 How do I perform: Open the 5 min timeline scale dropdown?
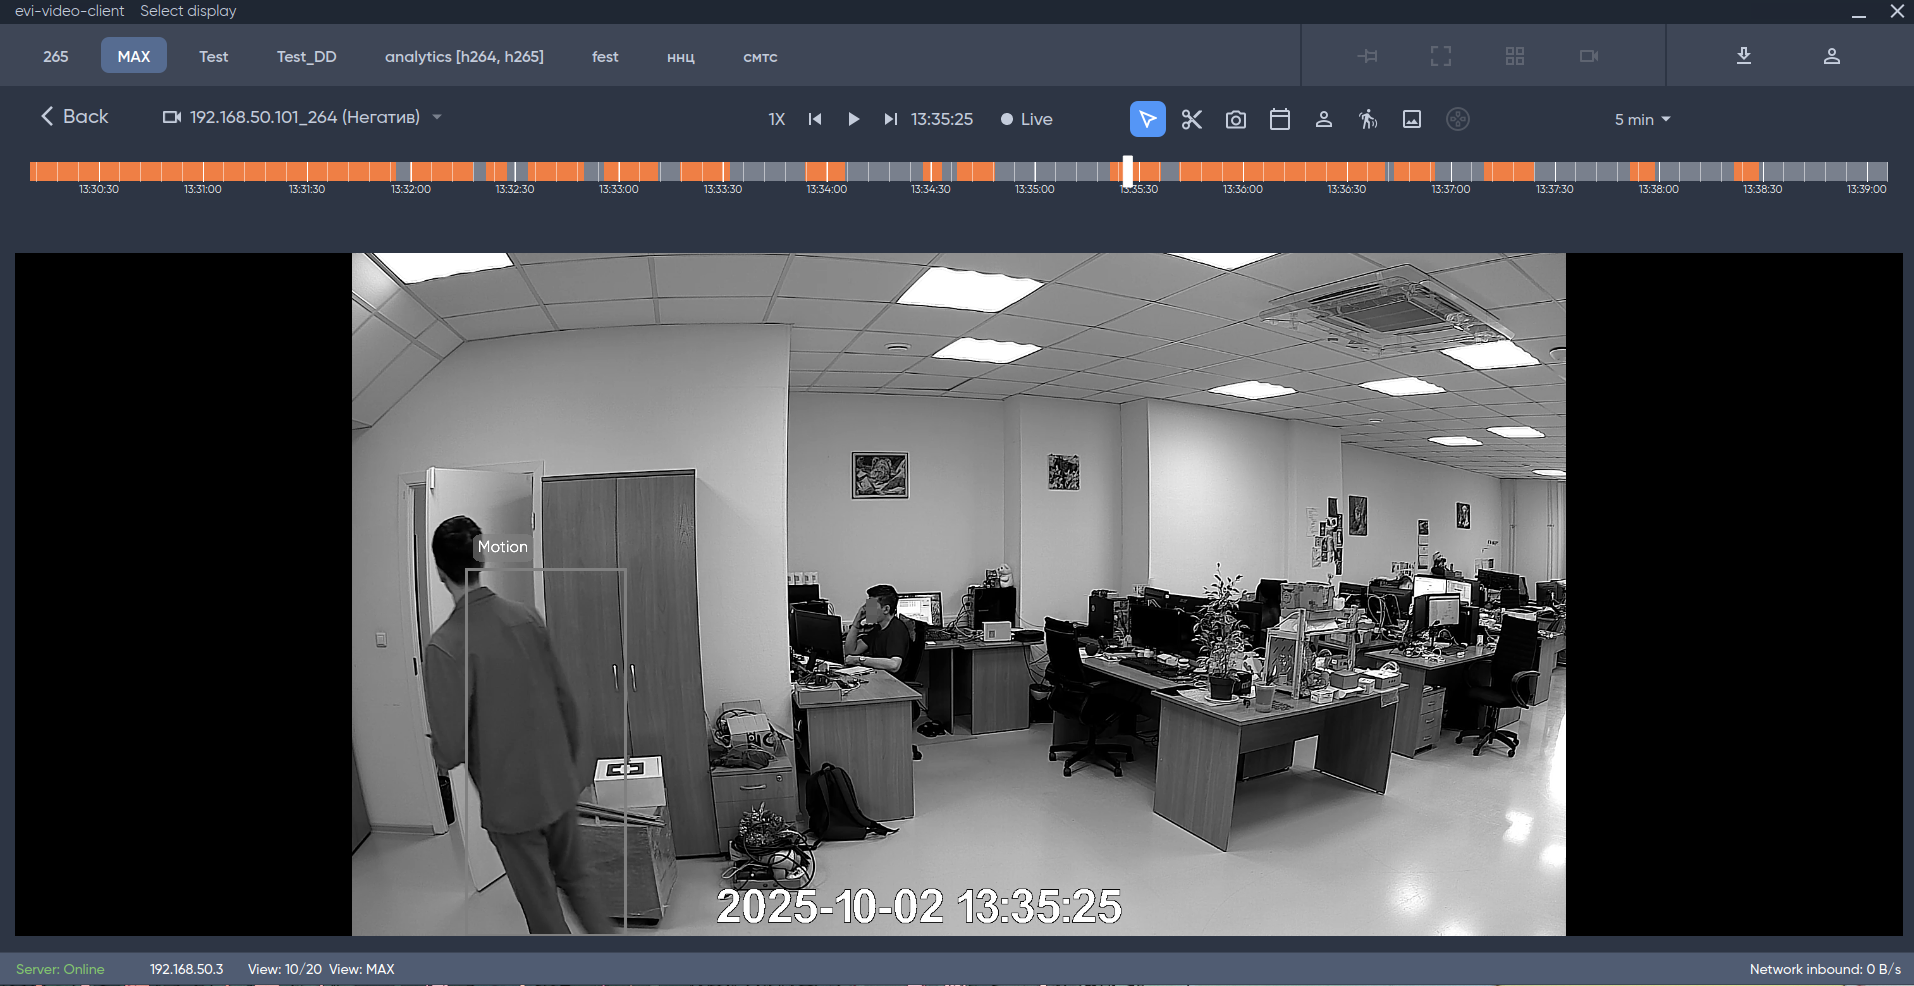[x=1642, y=119]
